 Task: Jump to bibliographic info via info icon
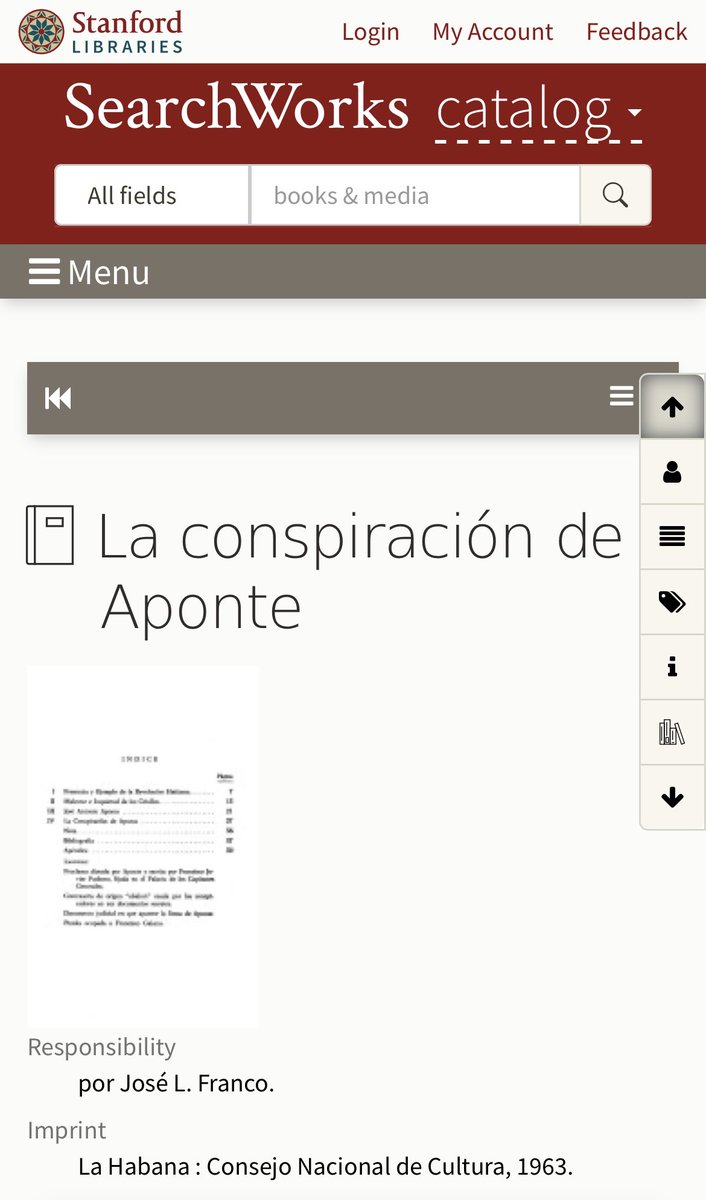point(672,667)
